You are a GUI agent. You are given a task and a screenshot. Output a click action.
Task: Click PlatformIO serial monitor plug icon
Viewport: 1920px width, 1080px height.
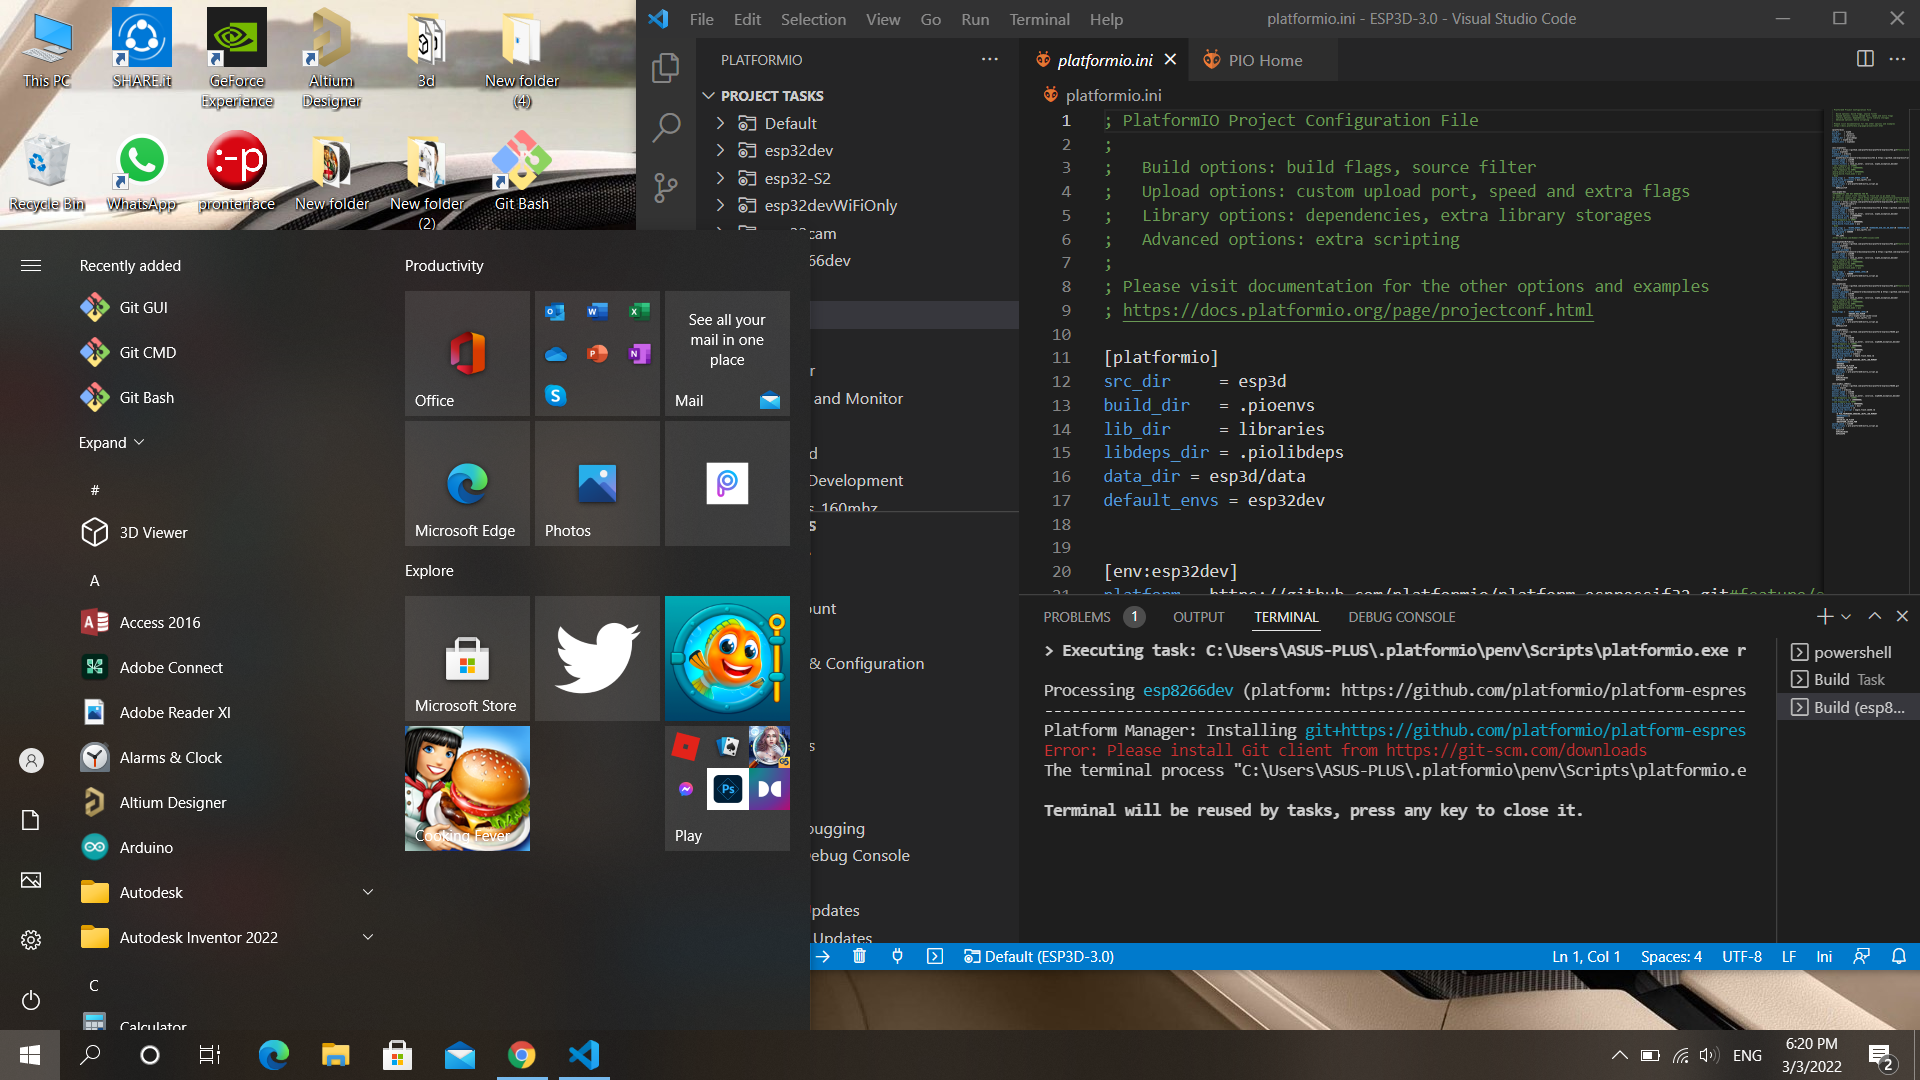click(897, 956)
